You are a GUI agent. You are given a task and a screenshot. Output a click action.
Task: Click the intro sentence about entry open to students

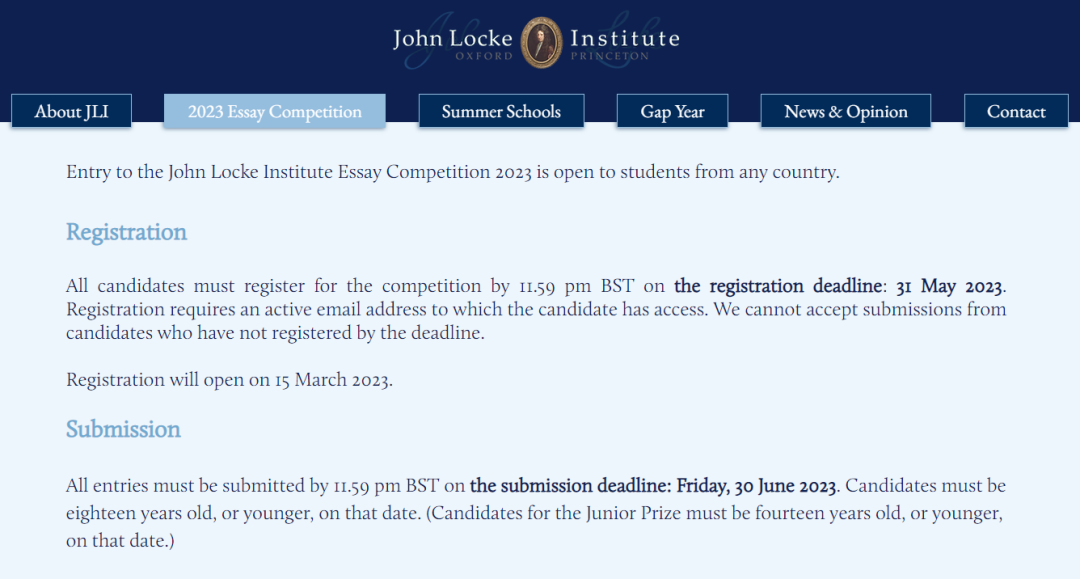[x=453, y=171]
